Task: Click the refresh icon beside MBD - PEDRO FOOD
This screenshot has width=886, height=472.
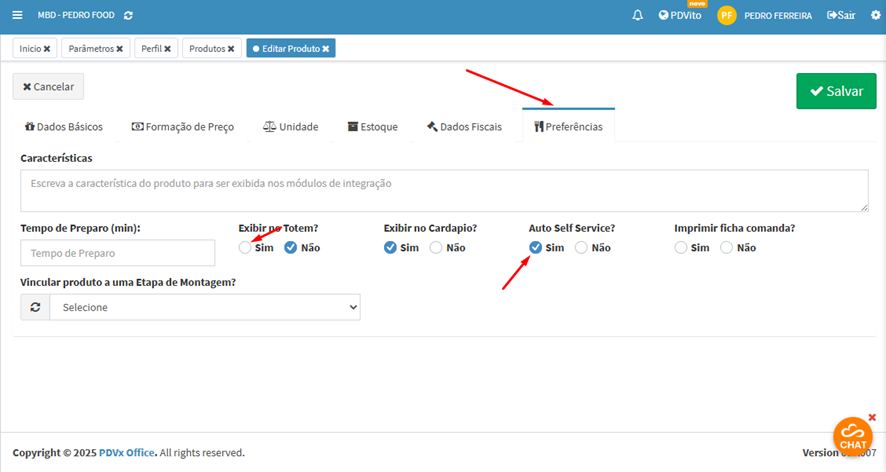Action: coord(128,16)
